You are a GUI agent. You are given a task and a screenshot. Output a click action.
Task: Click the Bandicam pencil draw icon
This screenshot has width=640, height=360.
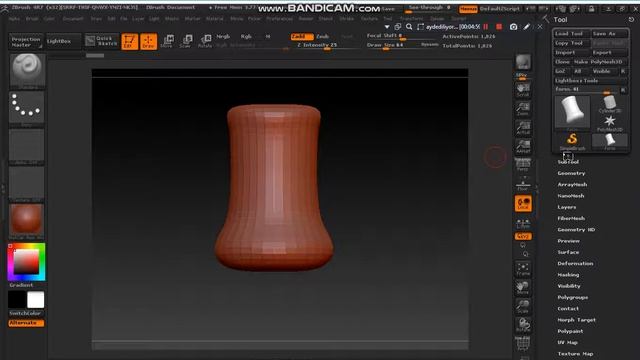click(x=527, y=27)
